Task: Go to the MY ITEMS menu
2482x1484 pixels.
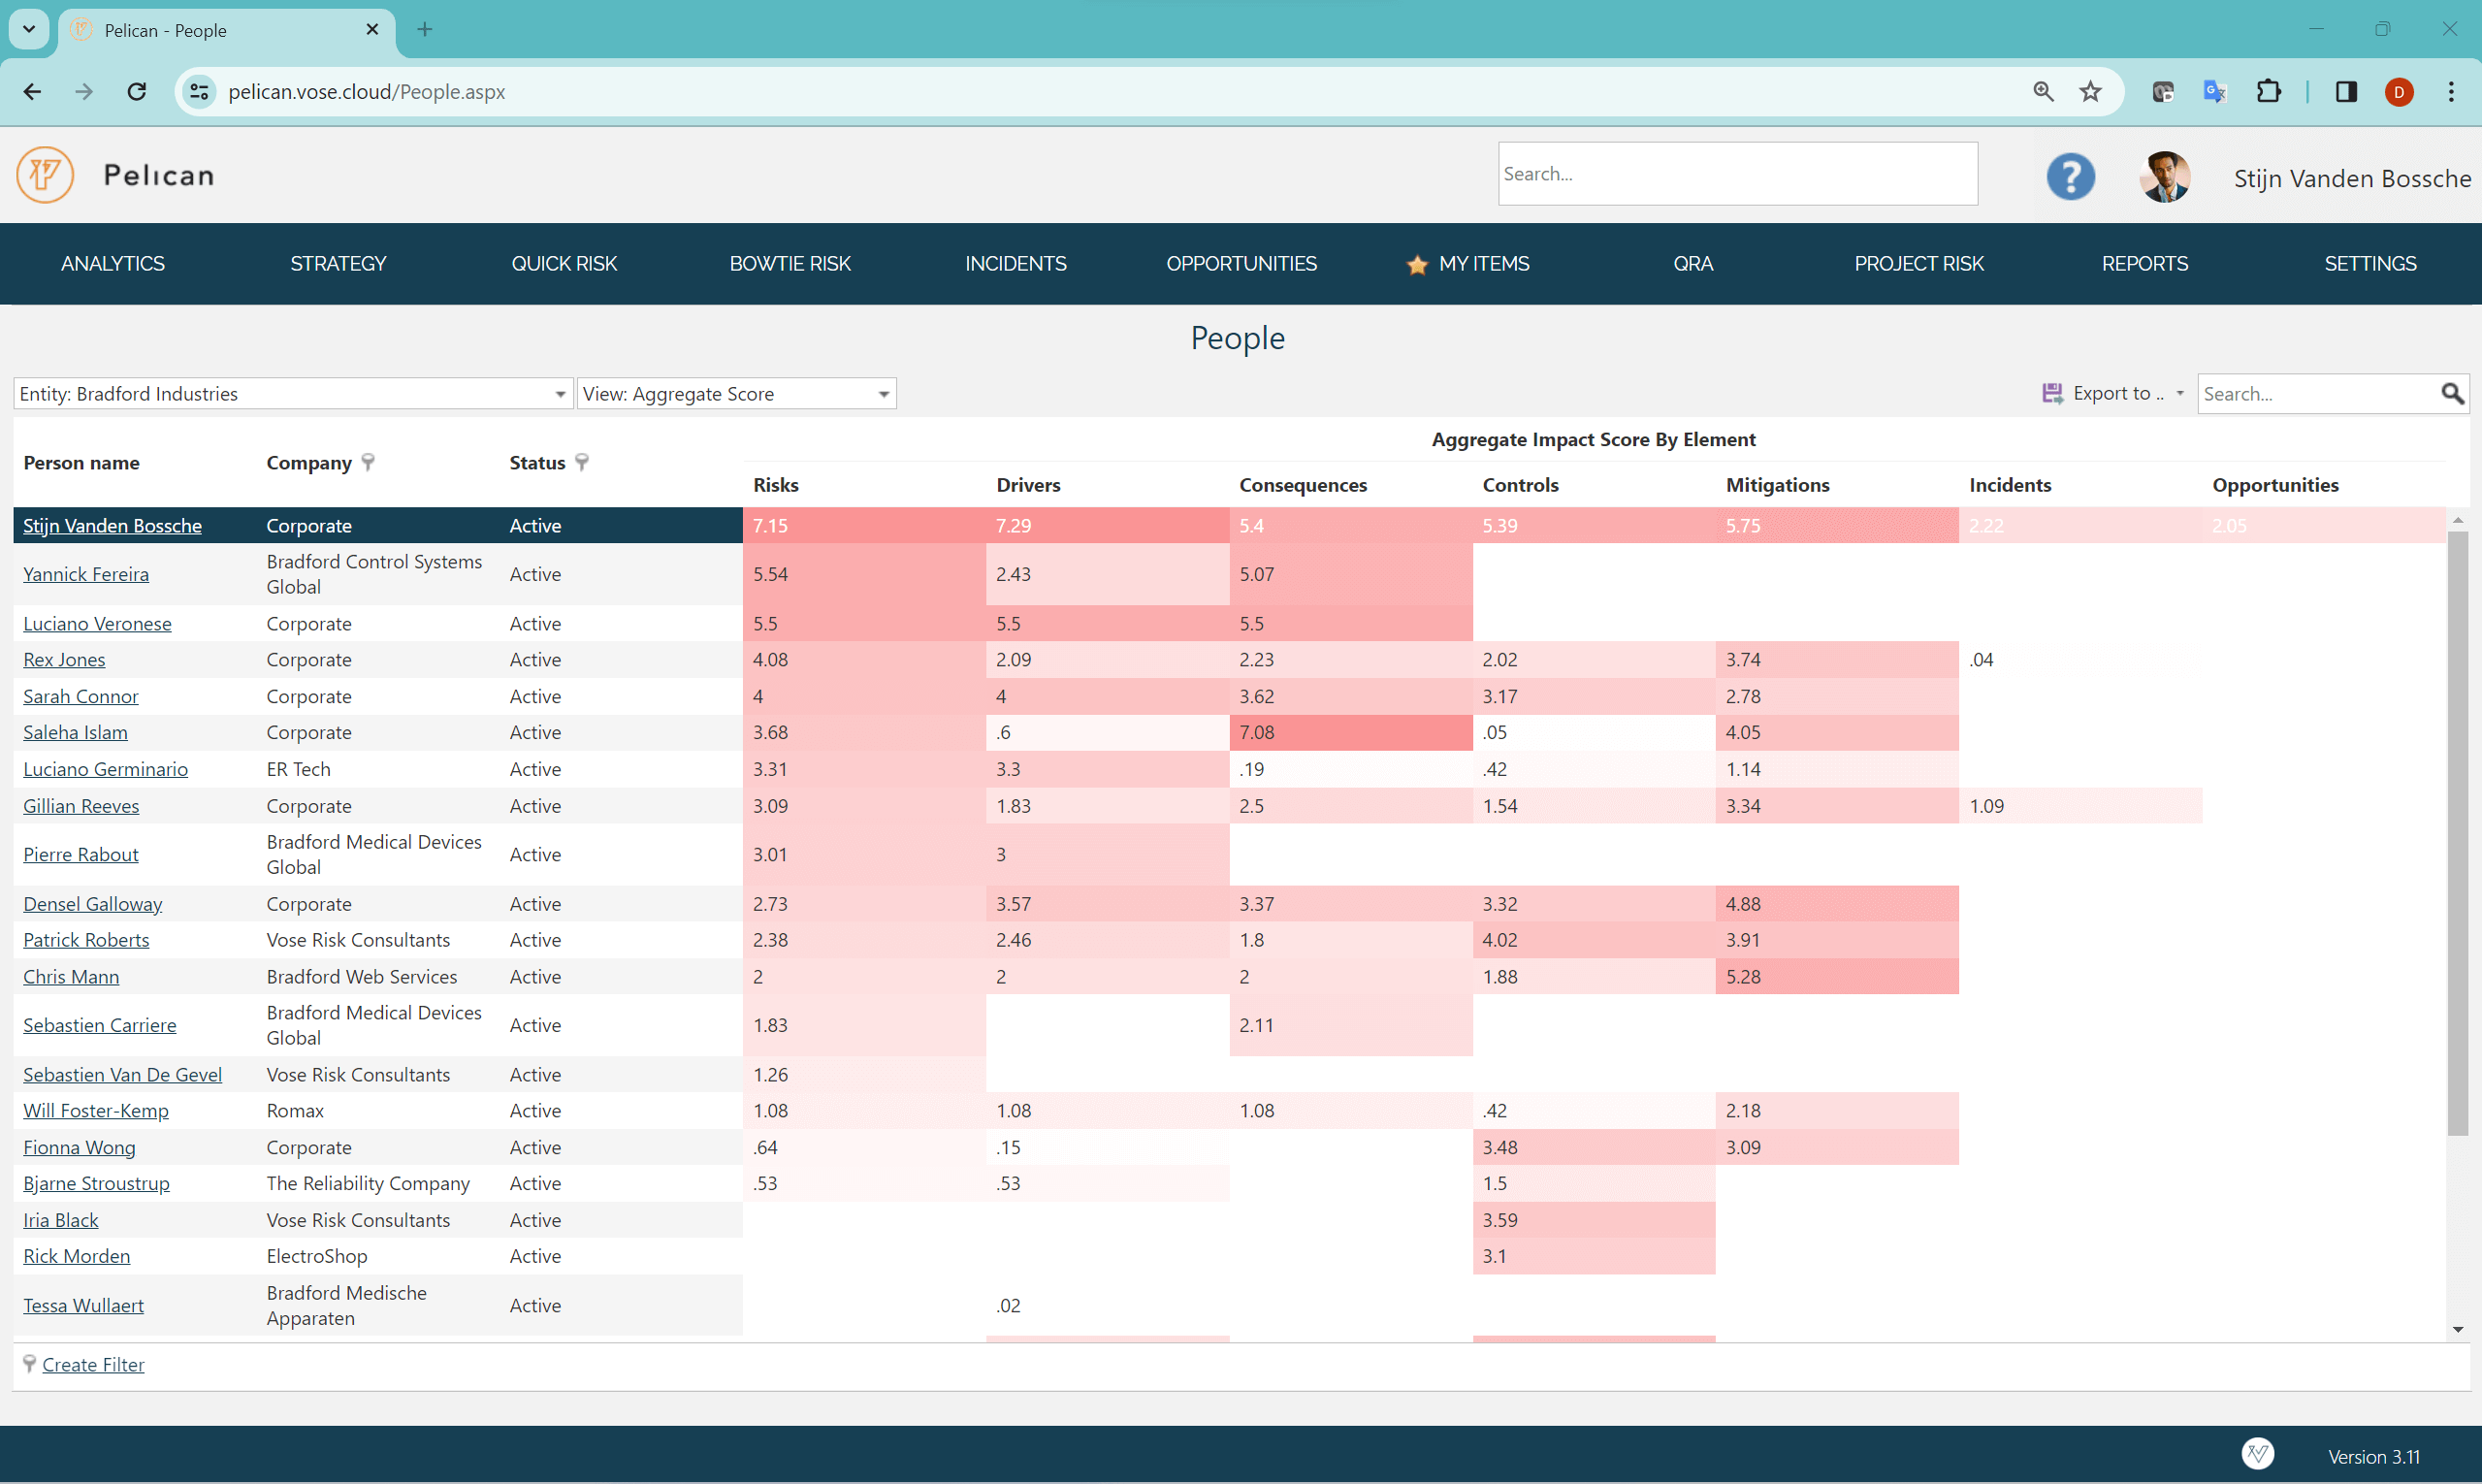Action: pos(1483,264)
